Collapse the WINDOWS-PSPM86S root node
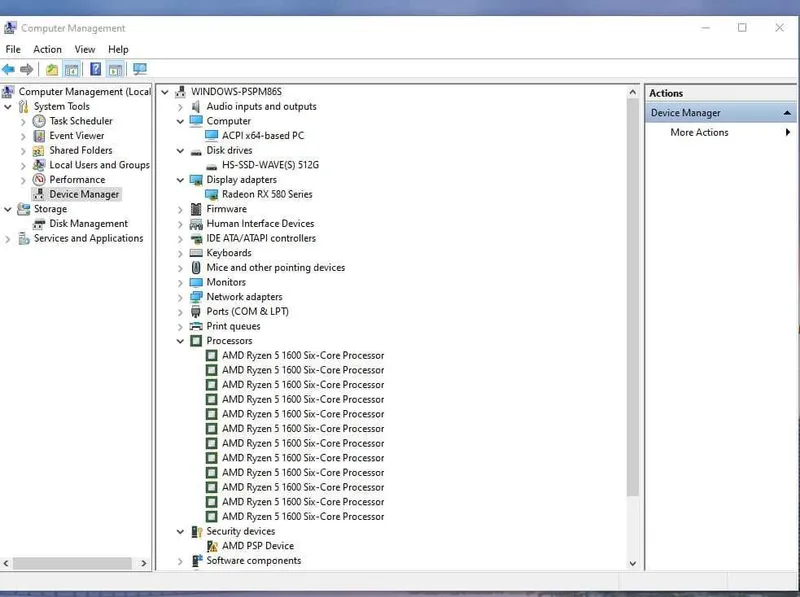 165,92
